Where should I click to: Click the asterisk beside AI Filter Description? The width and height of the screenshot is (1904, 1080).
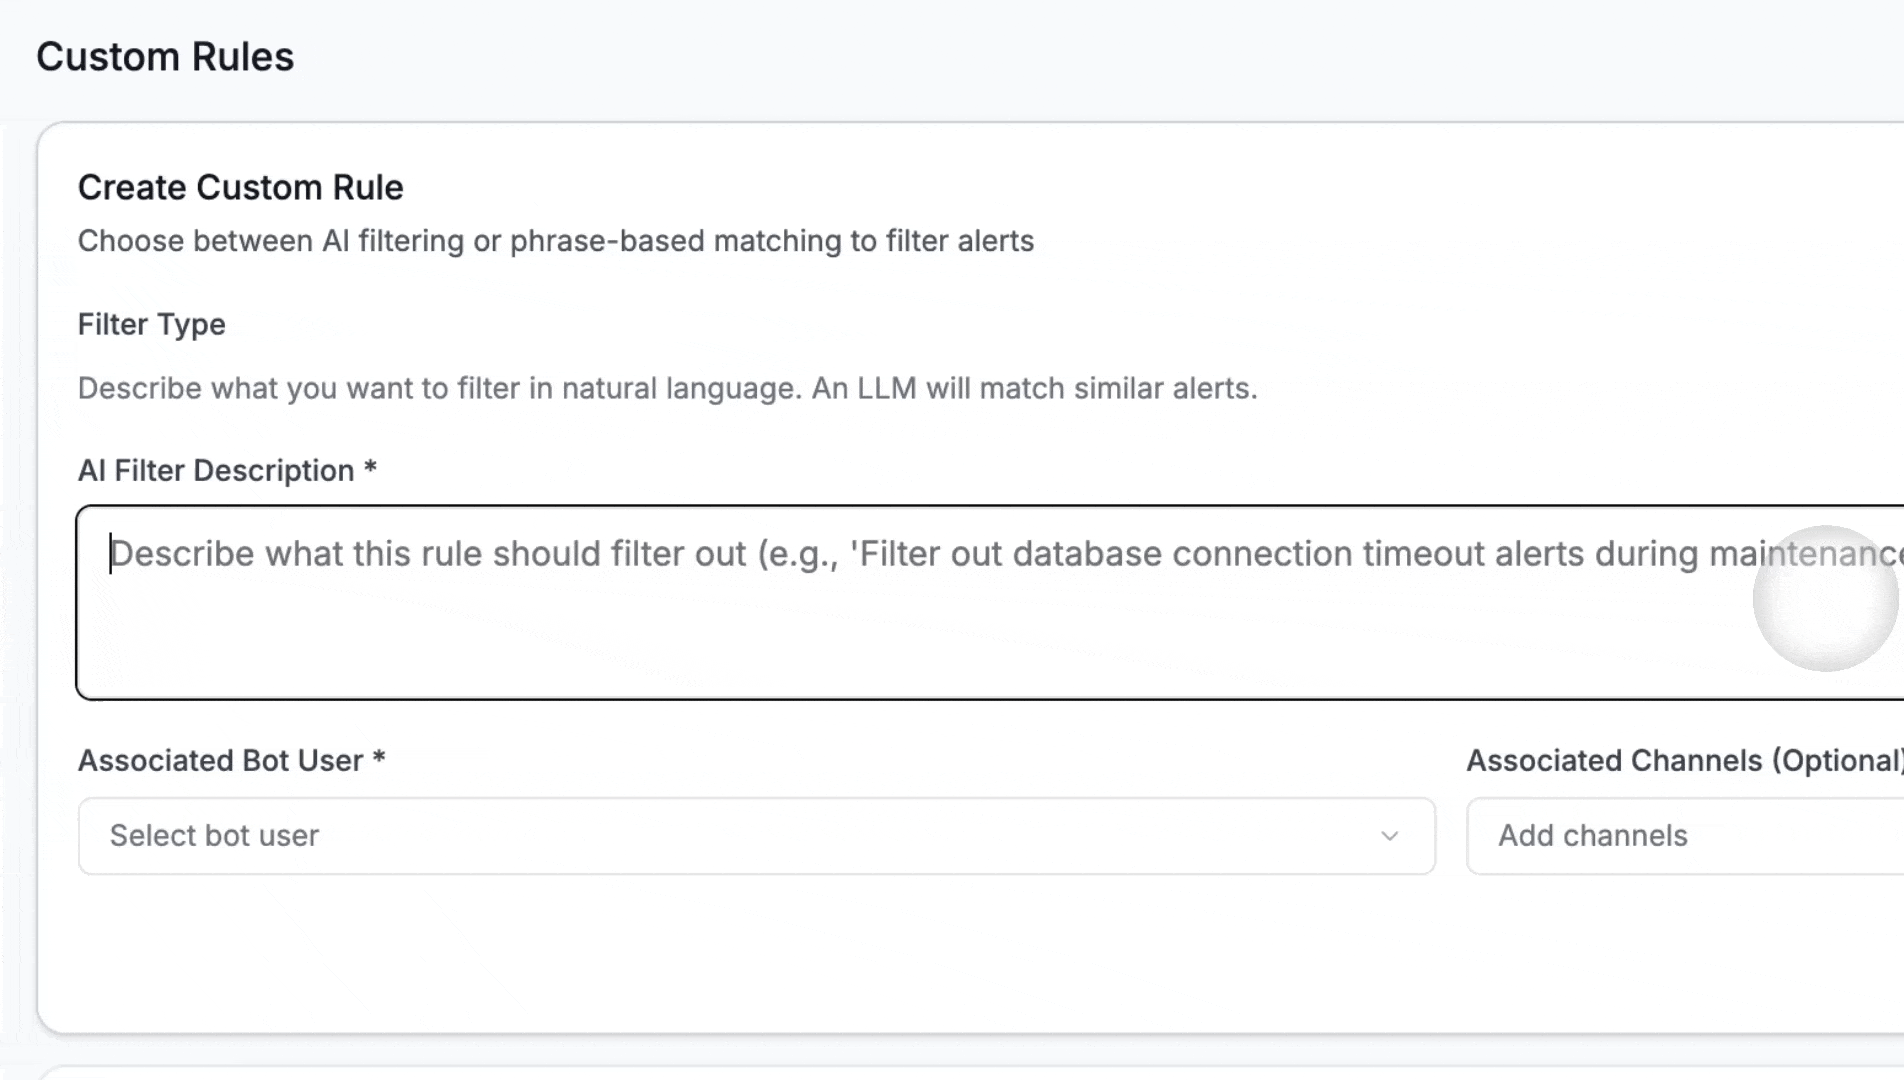tap(370, 468)
